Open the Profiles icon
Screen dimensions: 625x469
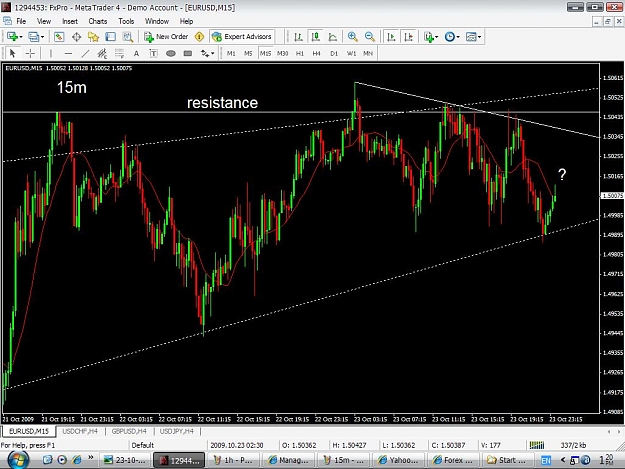click(34, 37)
